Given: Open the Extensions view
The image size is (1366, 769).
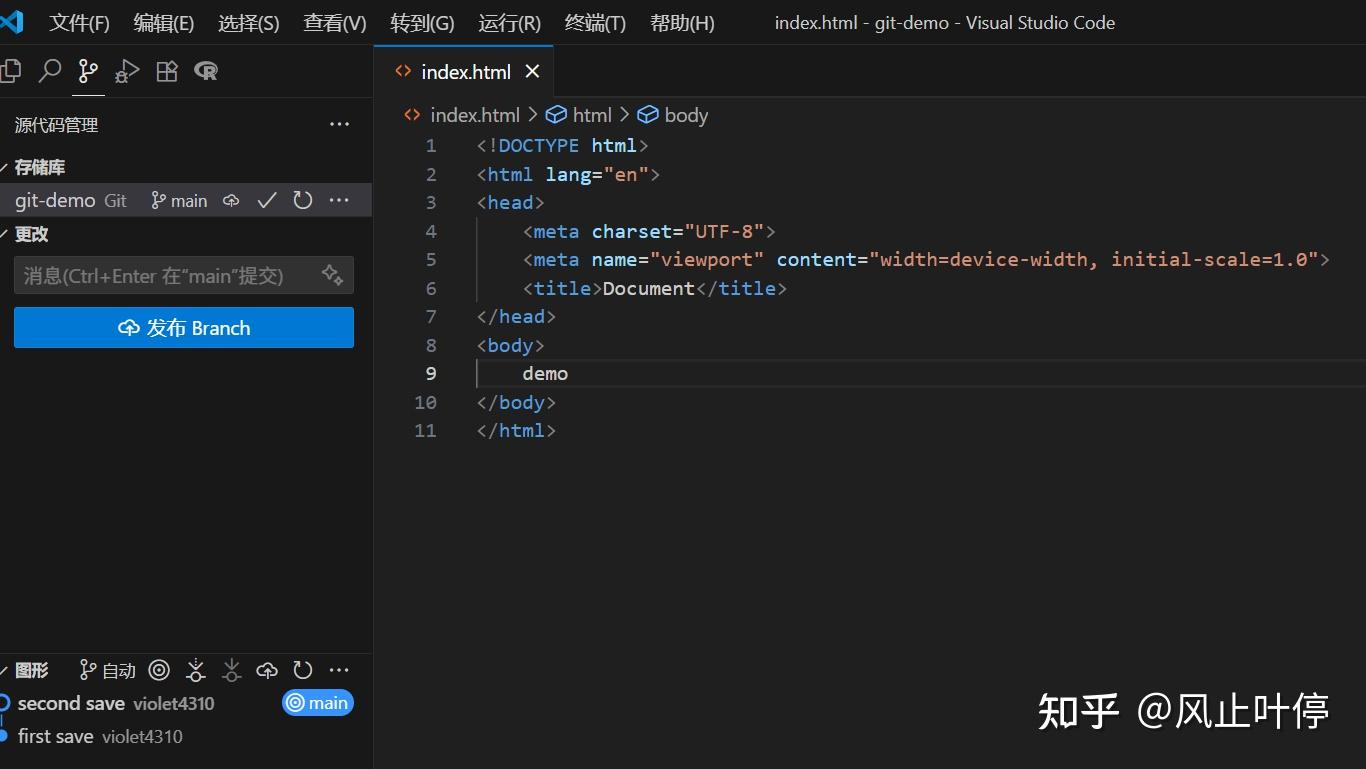Looking at the screenshot, I should [x=166, y=71].
